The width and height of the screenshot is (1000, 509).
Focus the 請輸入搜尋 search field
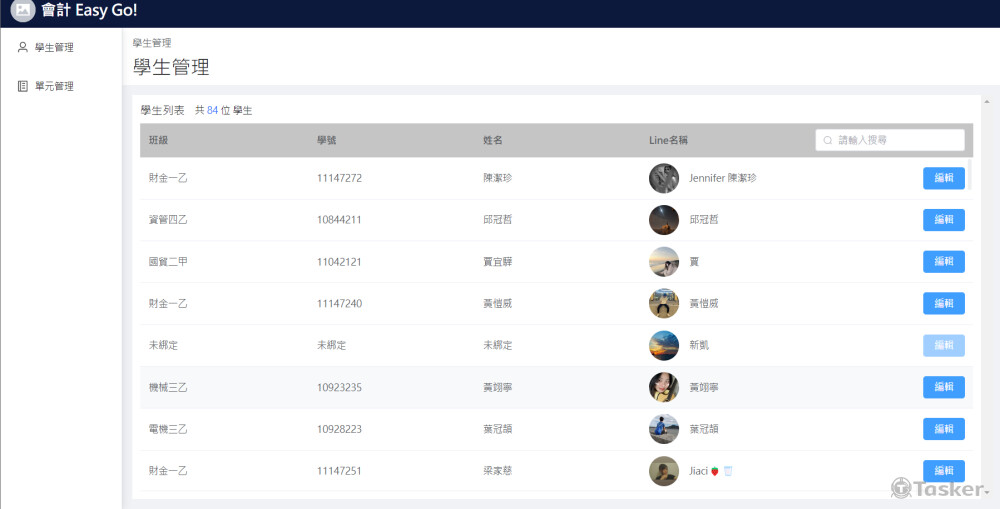pos(890,140)
